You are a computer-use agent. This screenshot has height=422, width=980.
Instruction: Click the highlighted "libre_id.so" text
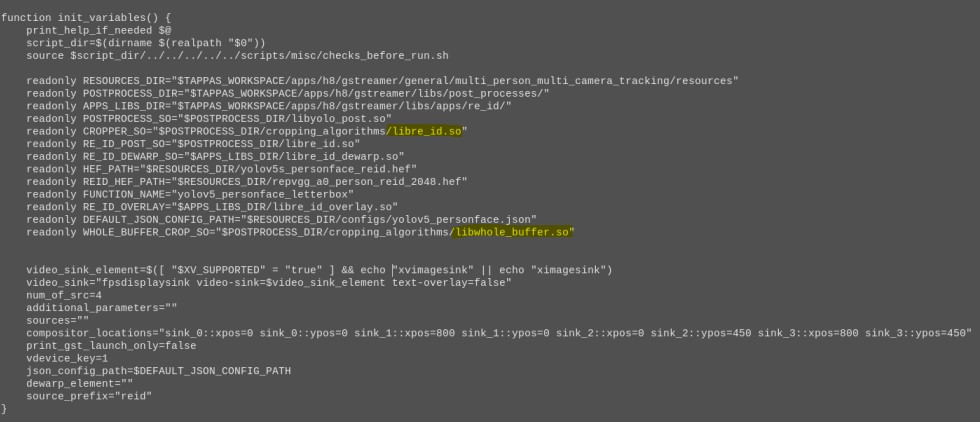pos(427,130)
